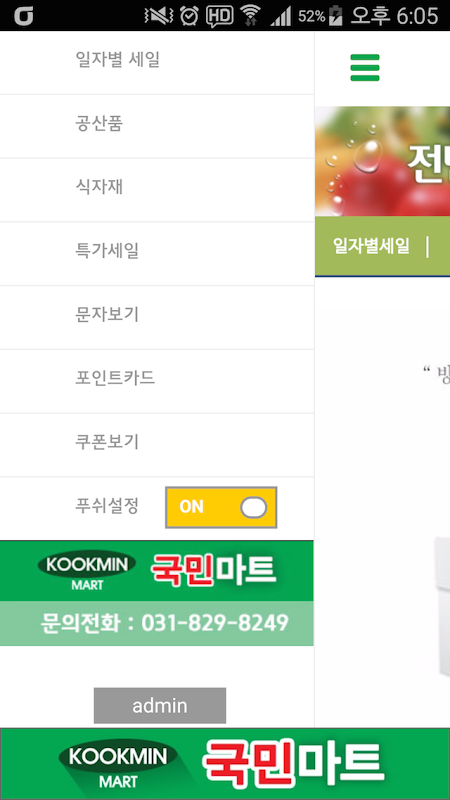This screenshot has height=800, width=450.
Task: Open the 공산품 menu item
Action: click(157, 126)
